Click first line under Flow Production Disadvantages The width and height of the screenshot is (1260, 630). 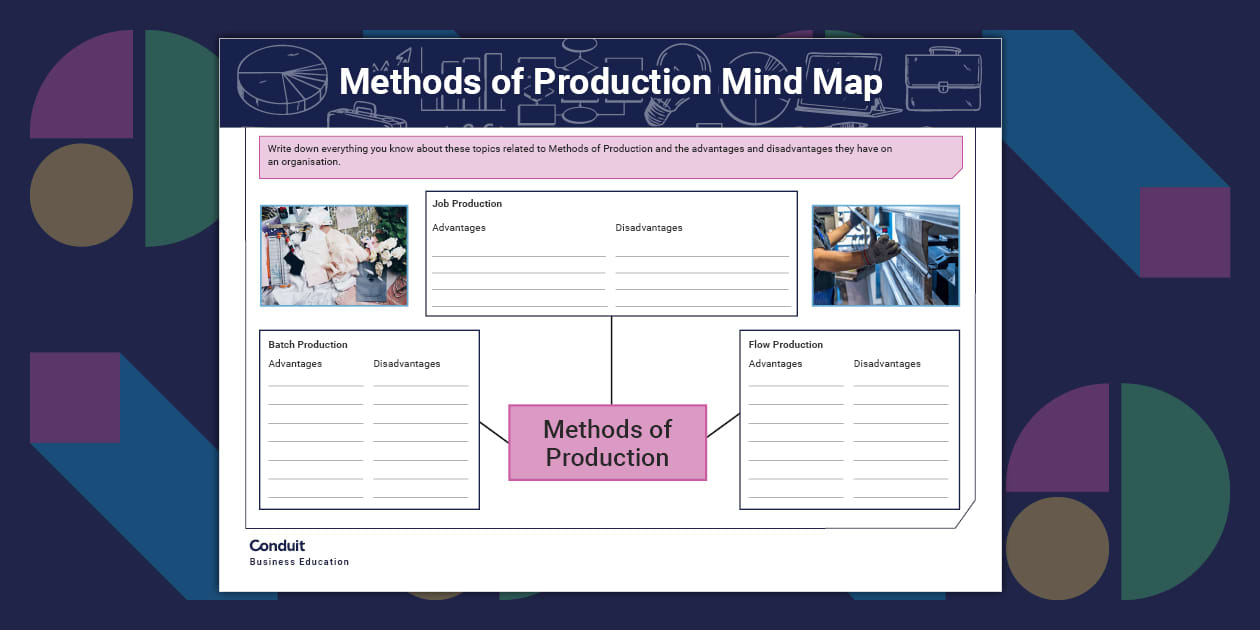click(x=900, y=383)
